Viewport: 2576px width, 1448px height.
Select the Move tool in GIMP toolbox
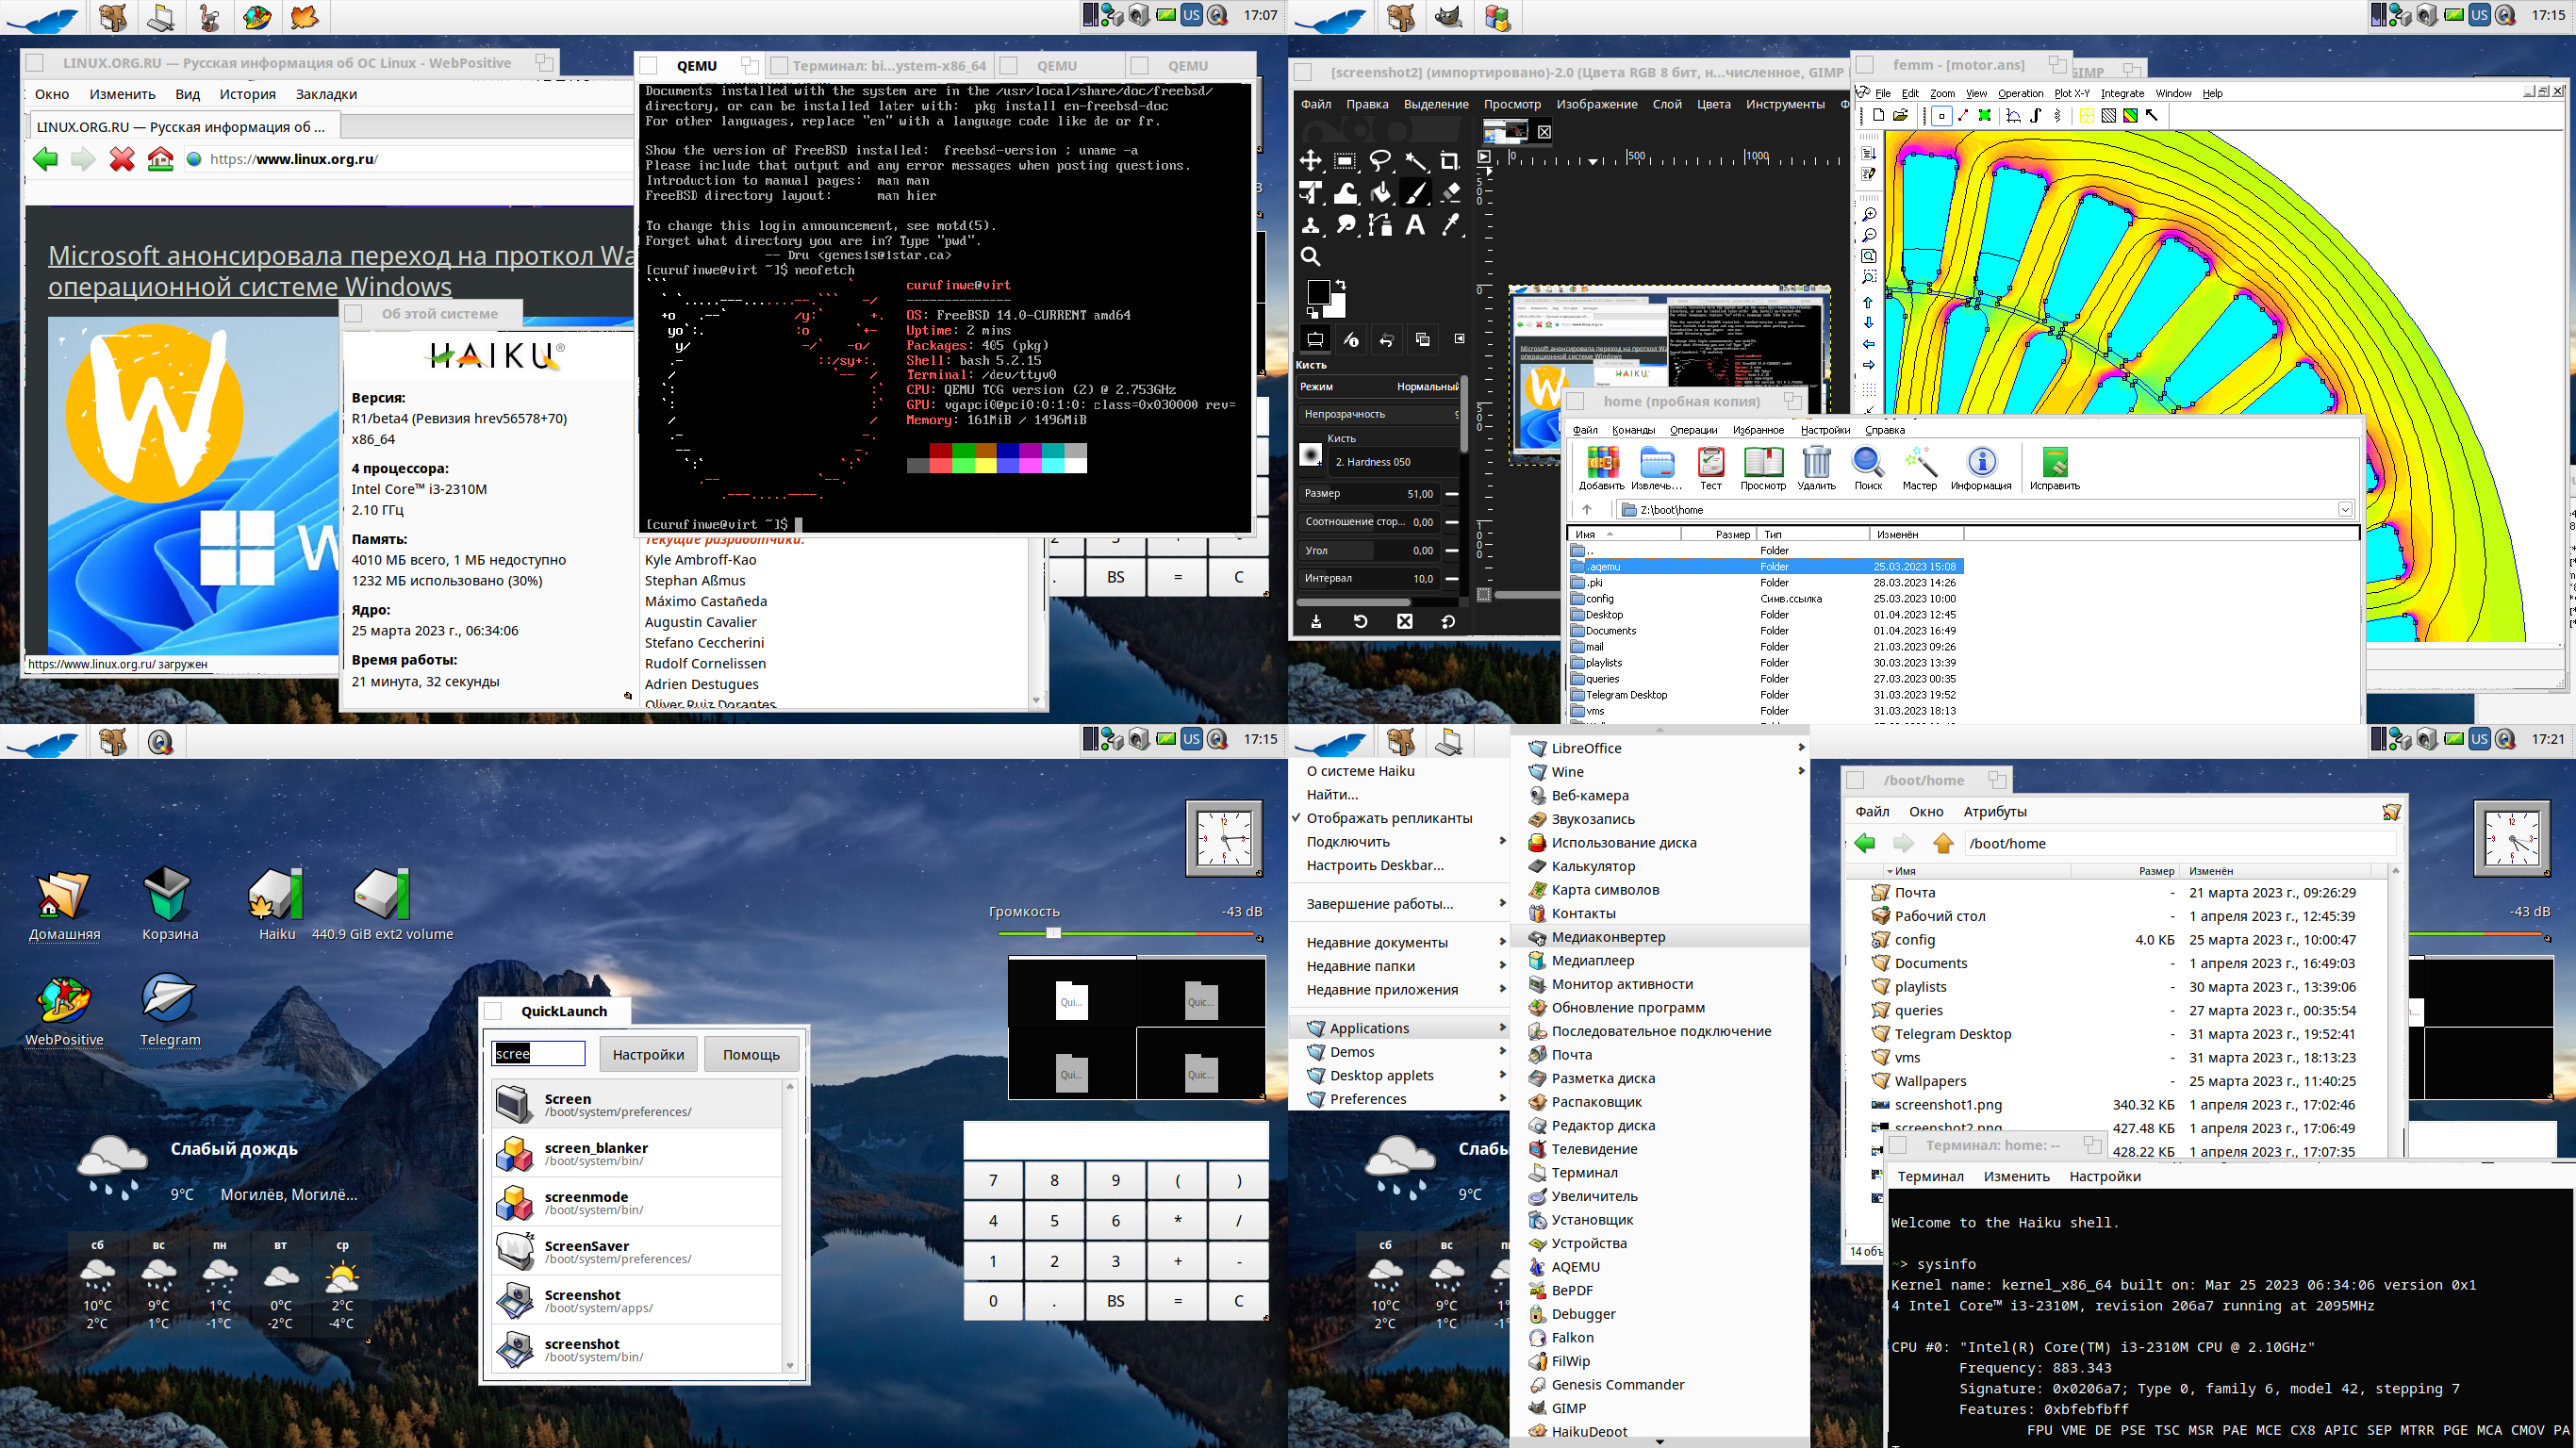pyautogui.click(x=1310, y=161)
